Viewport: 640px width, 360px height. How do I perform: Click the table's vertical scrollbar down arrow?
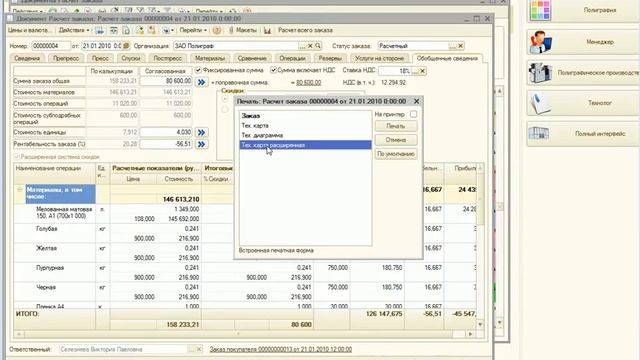coord(480,324)
